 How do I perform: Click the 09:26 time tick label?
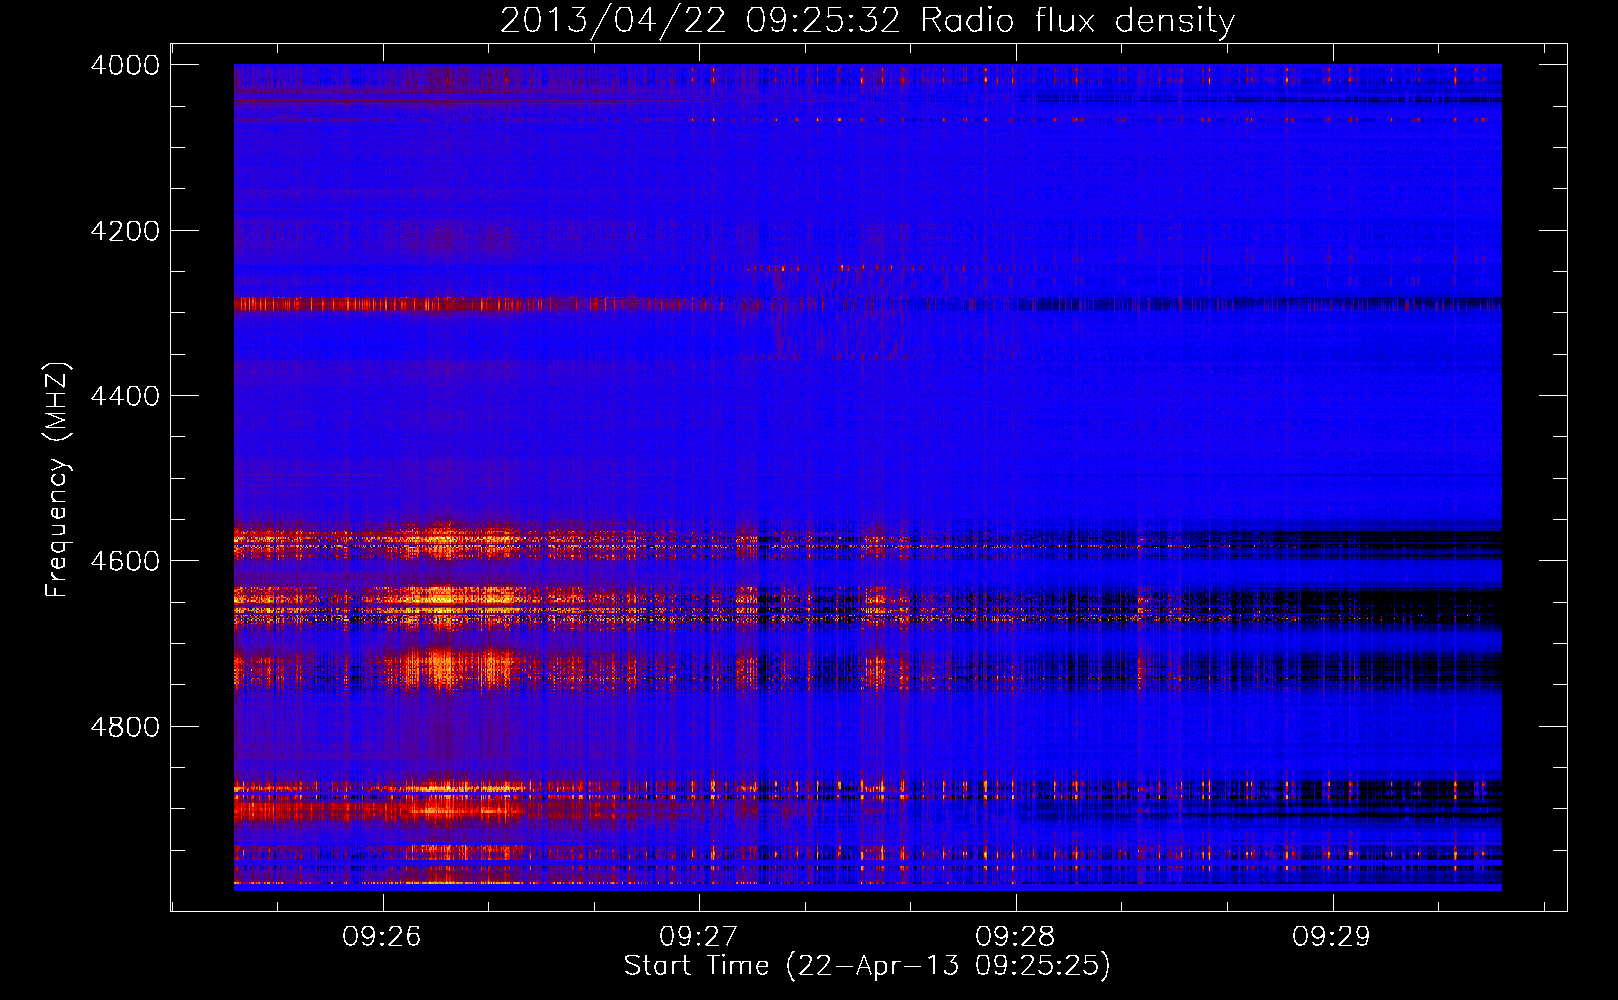click(x=382, y=937)
